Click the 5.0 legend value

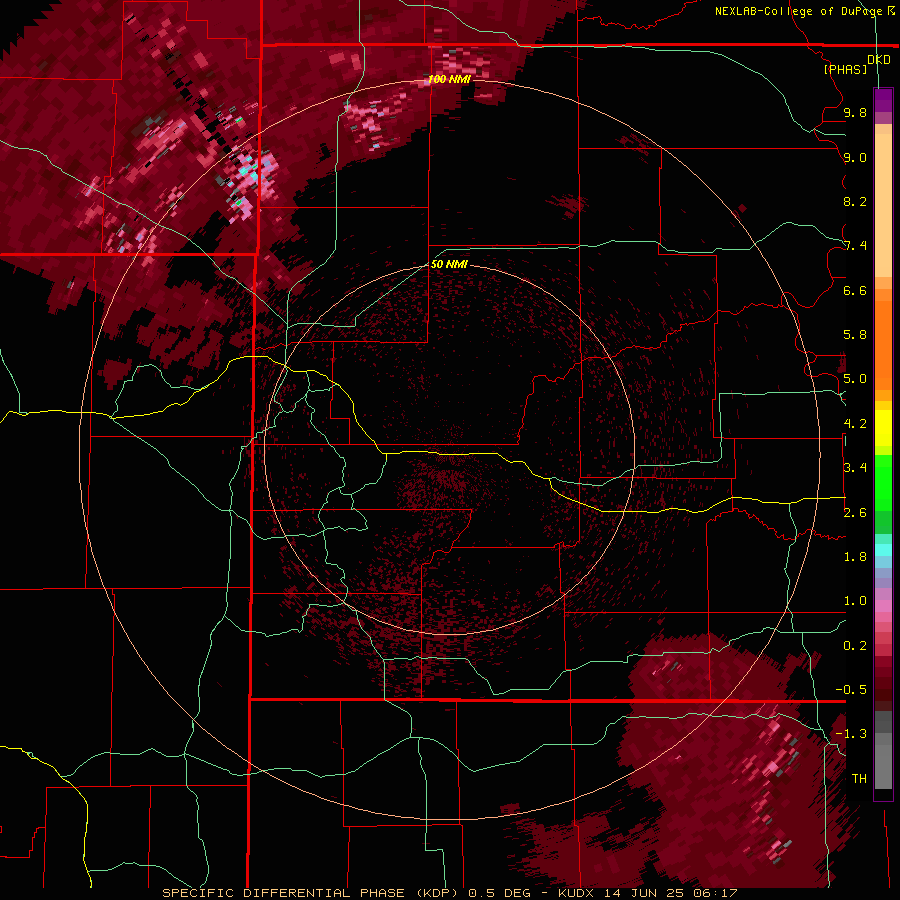[x=855, y=379]
